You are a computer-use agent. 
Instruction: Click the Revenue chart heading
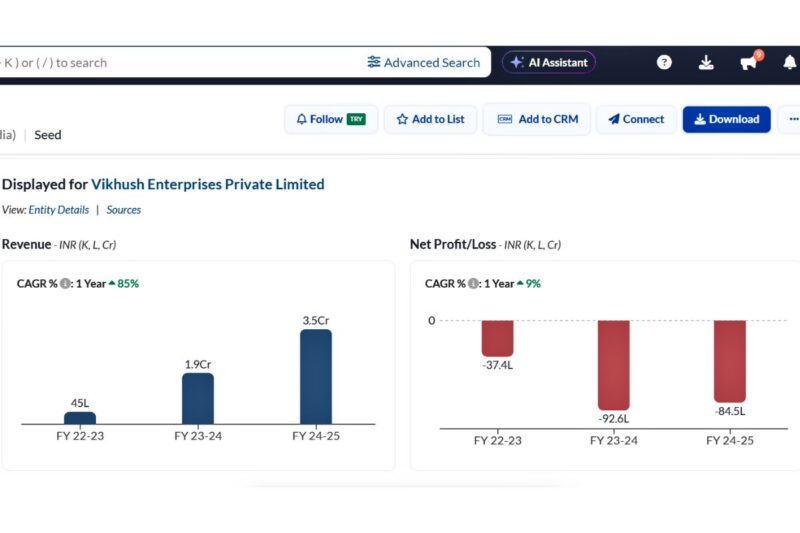(x=27, y=244)
